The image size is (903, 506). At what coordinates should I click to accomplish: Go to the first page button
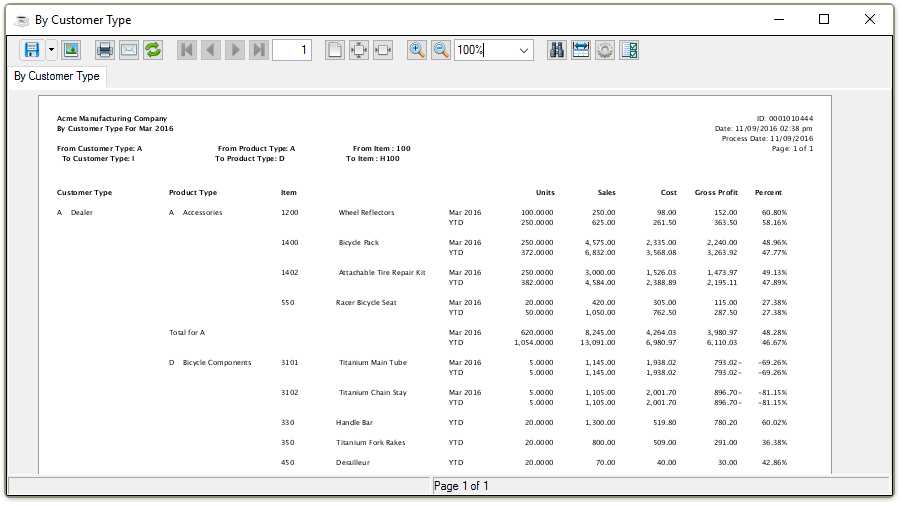(x=187, y=50)
